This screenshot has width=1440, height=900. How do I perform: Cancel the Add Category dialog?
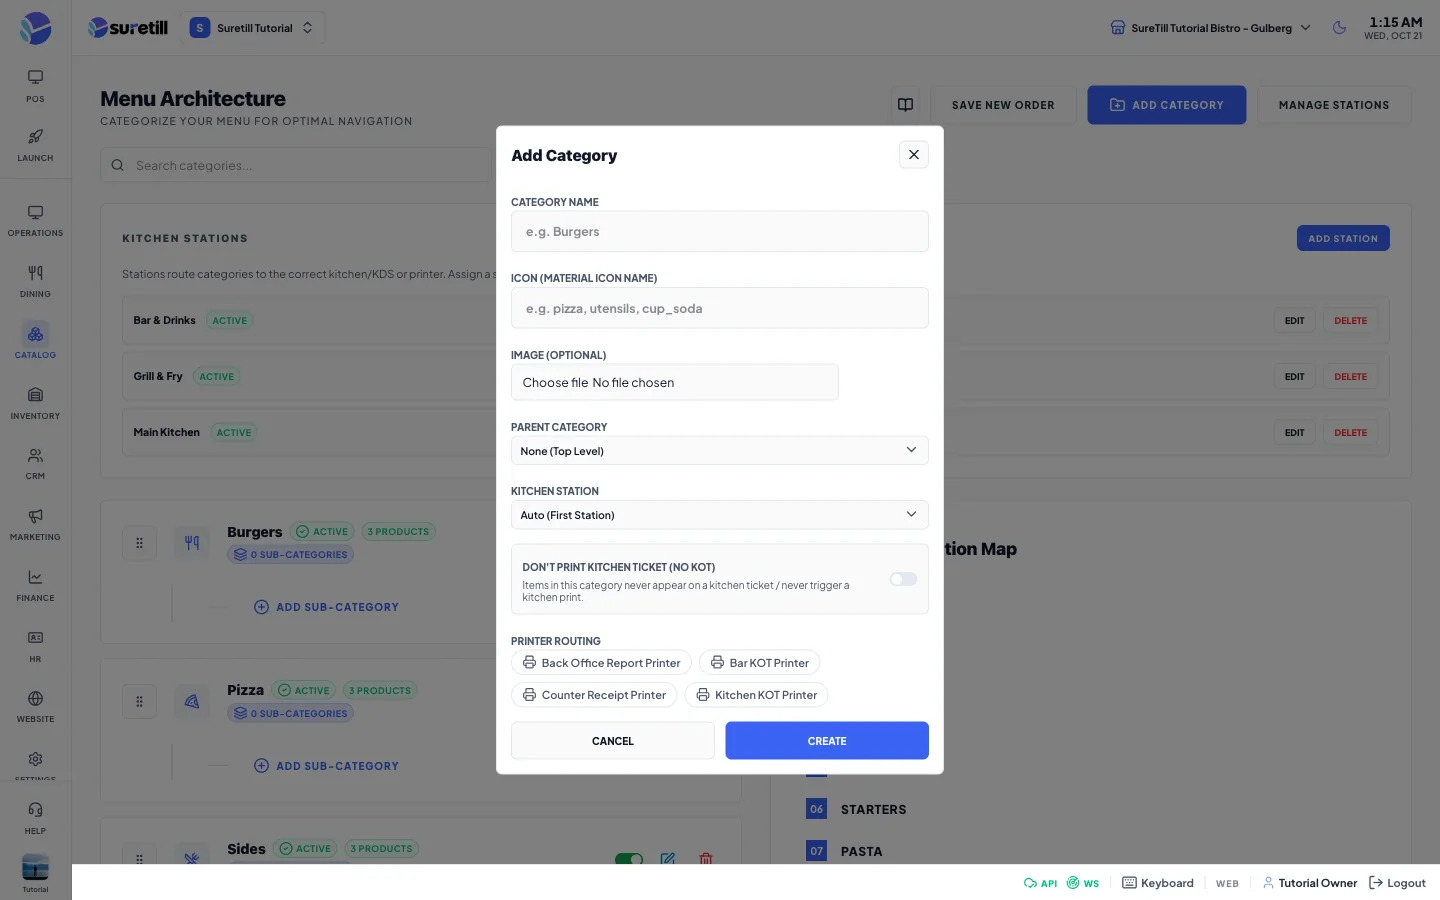click(x=613, y=741)
